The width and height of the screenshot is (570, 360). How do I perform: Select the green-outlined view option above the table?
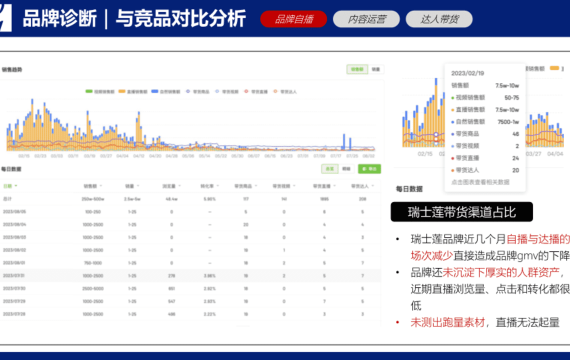(x=330, y=169)
